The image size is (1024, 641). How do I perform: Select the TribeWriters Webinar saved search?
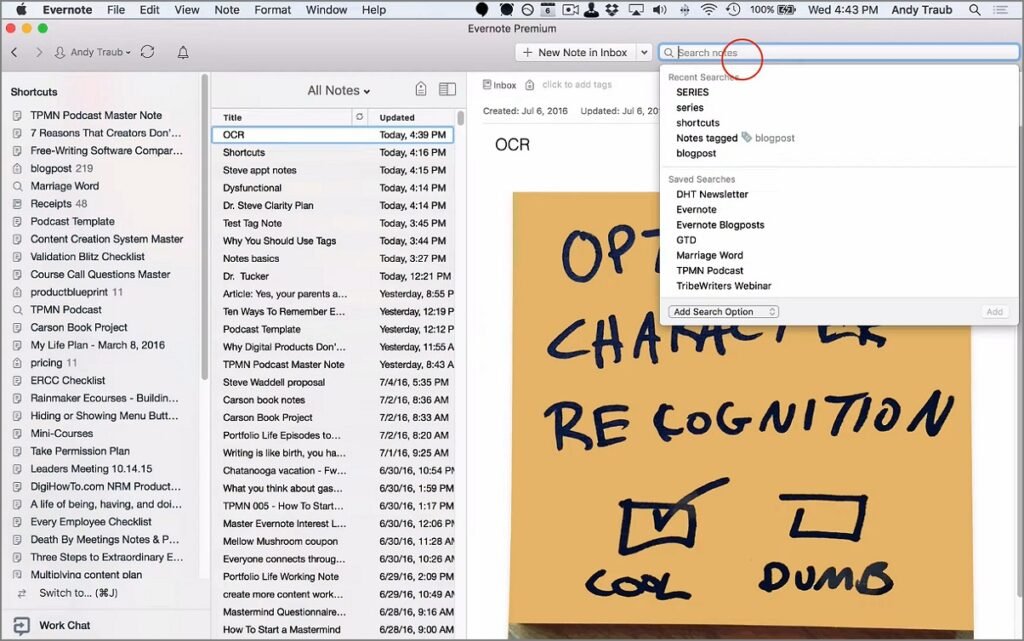point(724,286)
